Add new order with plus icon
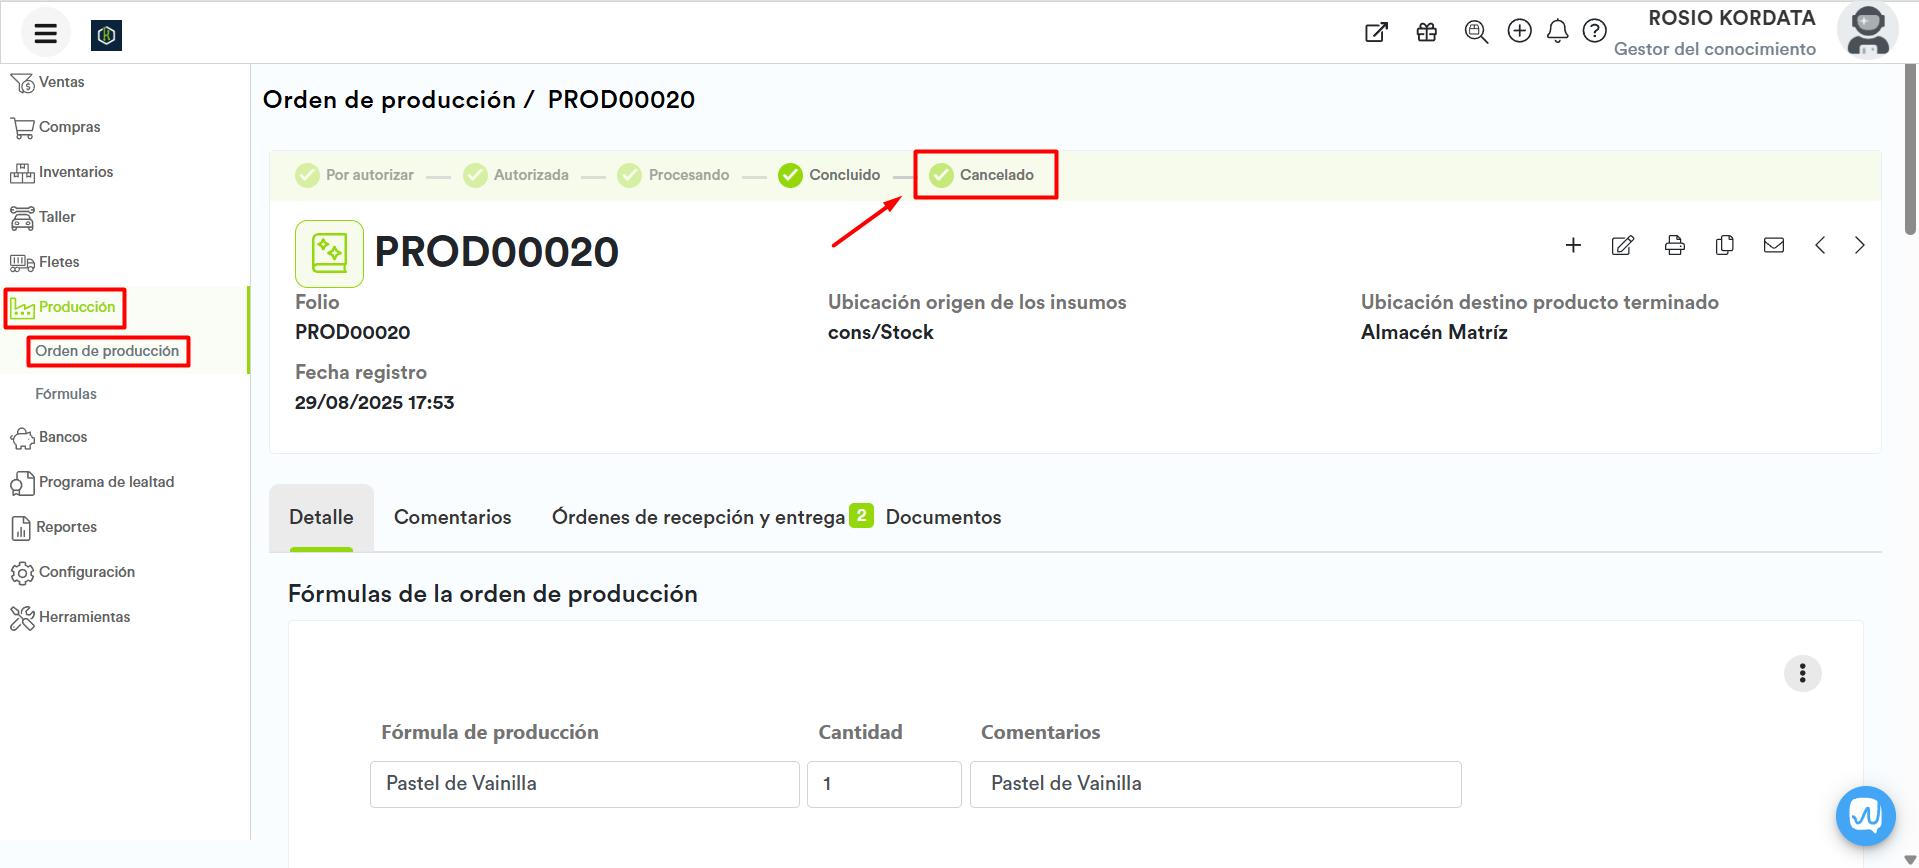 pyautogui.click(x=1573, y=246)
